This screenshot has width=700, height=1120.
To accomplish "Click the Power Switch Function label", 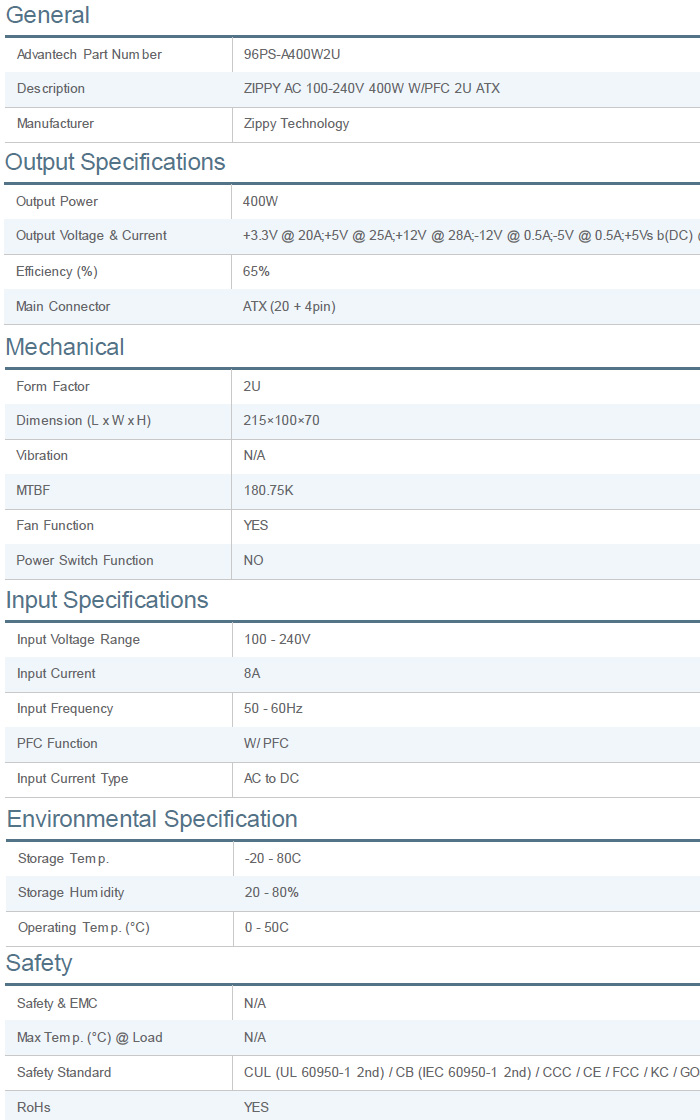I will tap(85, 561).
